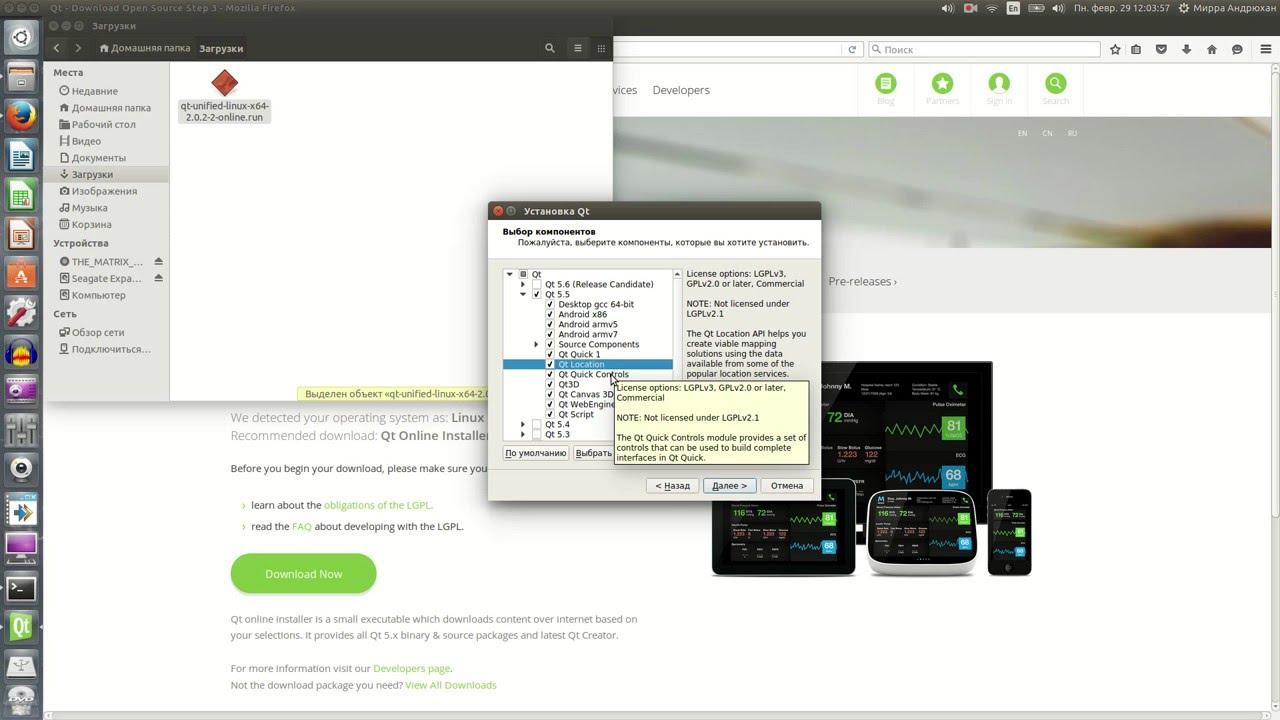Click search icon in Files window
The height and width of the screenshot is (720, 1280).
tap(549, 48)
